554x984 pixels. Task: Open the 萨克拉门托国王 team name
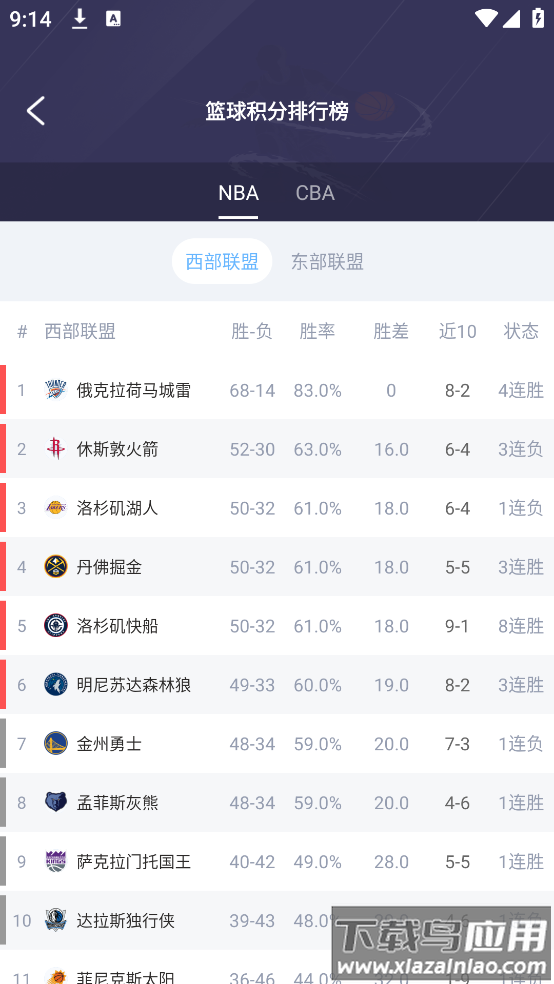[134, 862]
